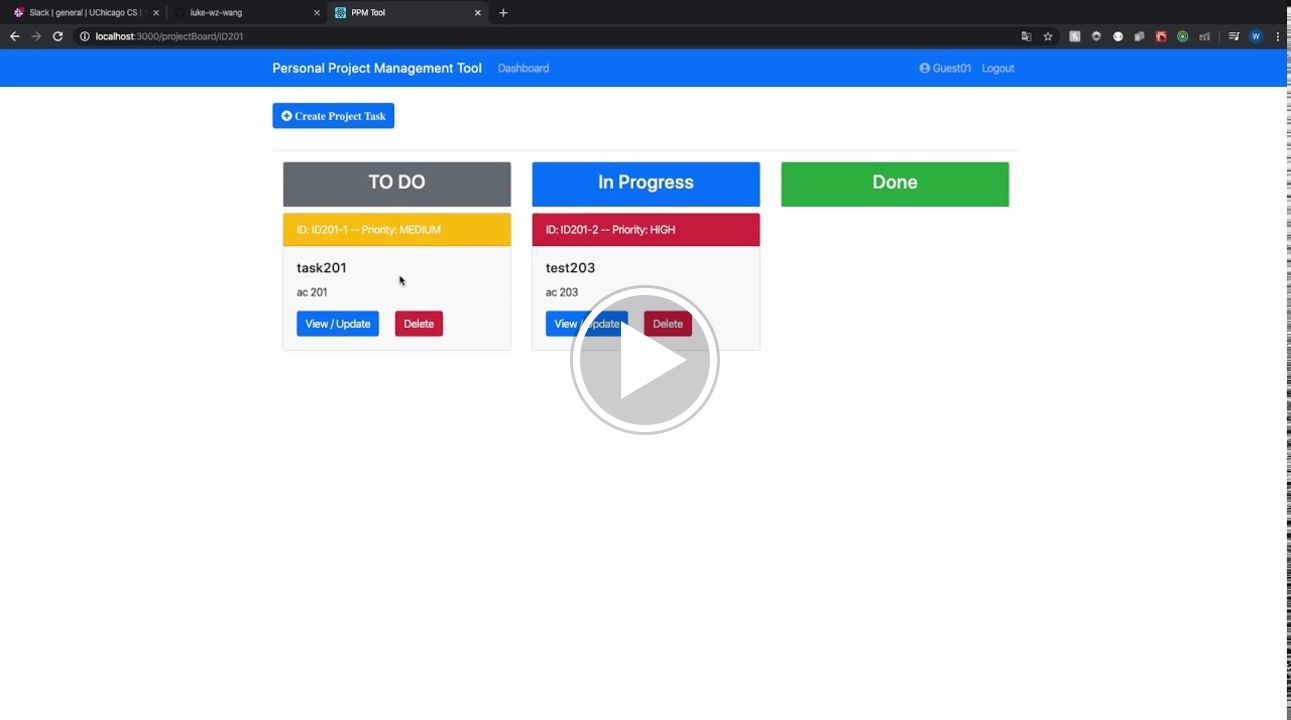
Task: Click the plus icon on Create Project Task
Action: point(286,115)
